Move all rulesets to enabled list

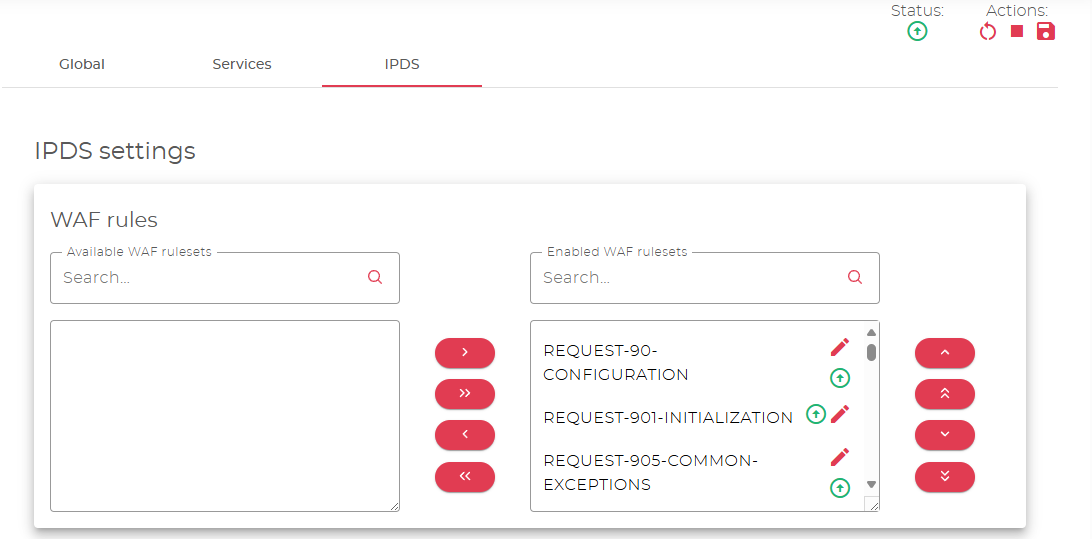[465, 394]
